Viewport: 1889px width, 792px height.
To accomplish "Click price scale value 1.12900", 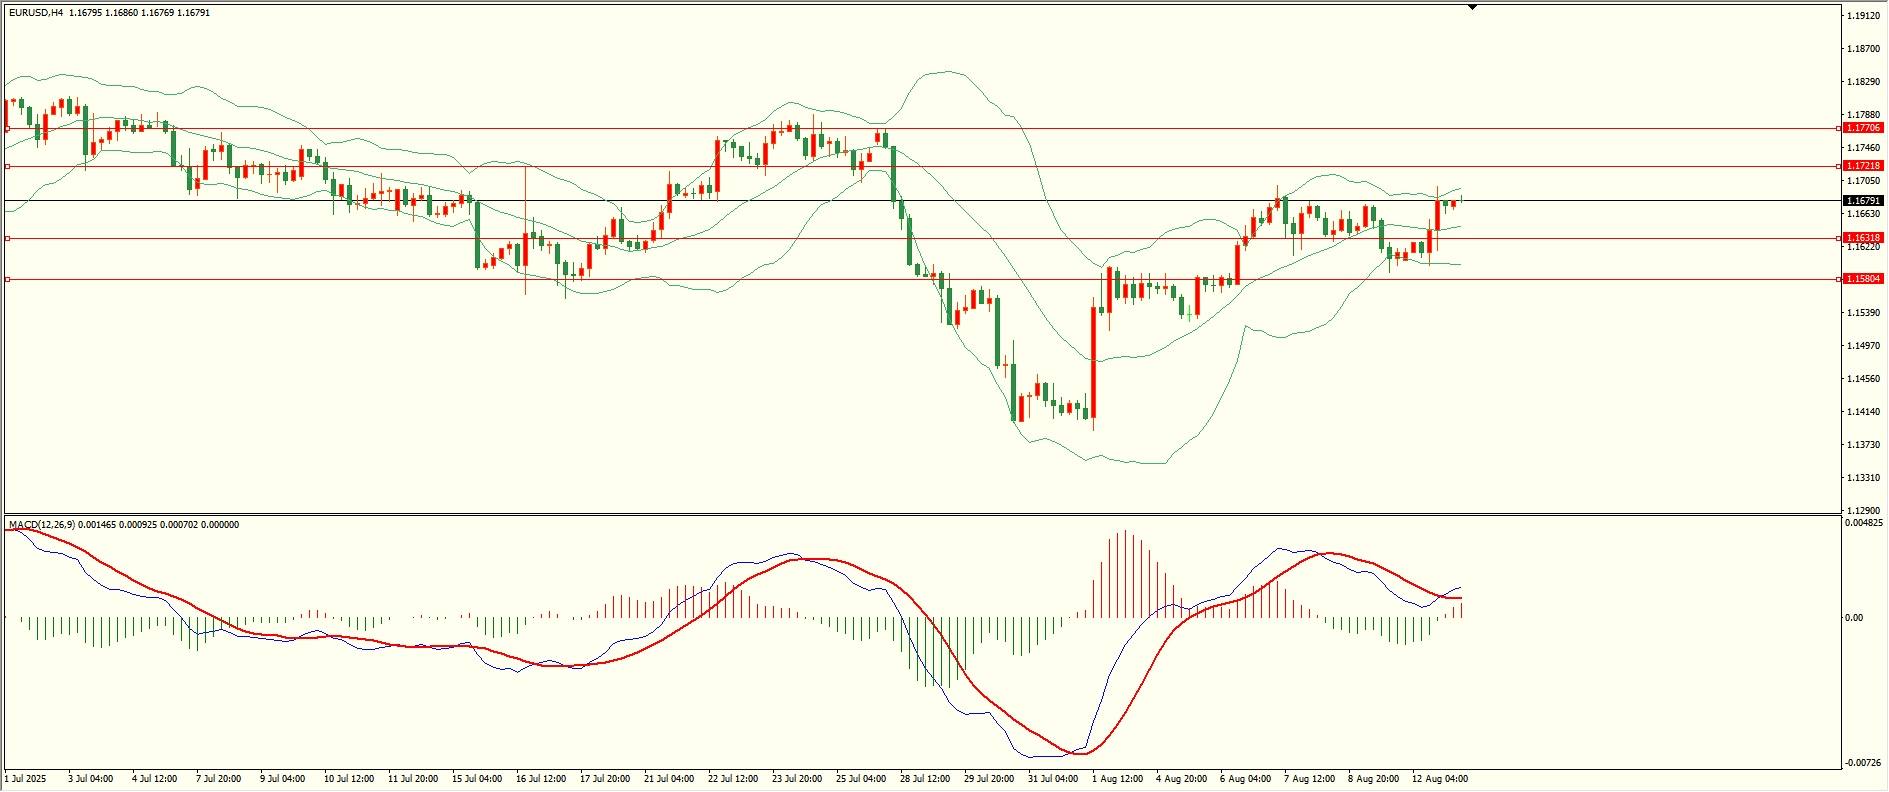I will click(x=1864, y=510).
